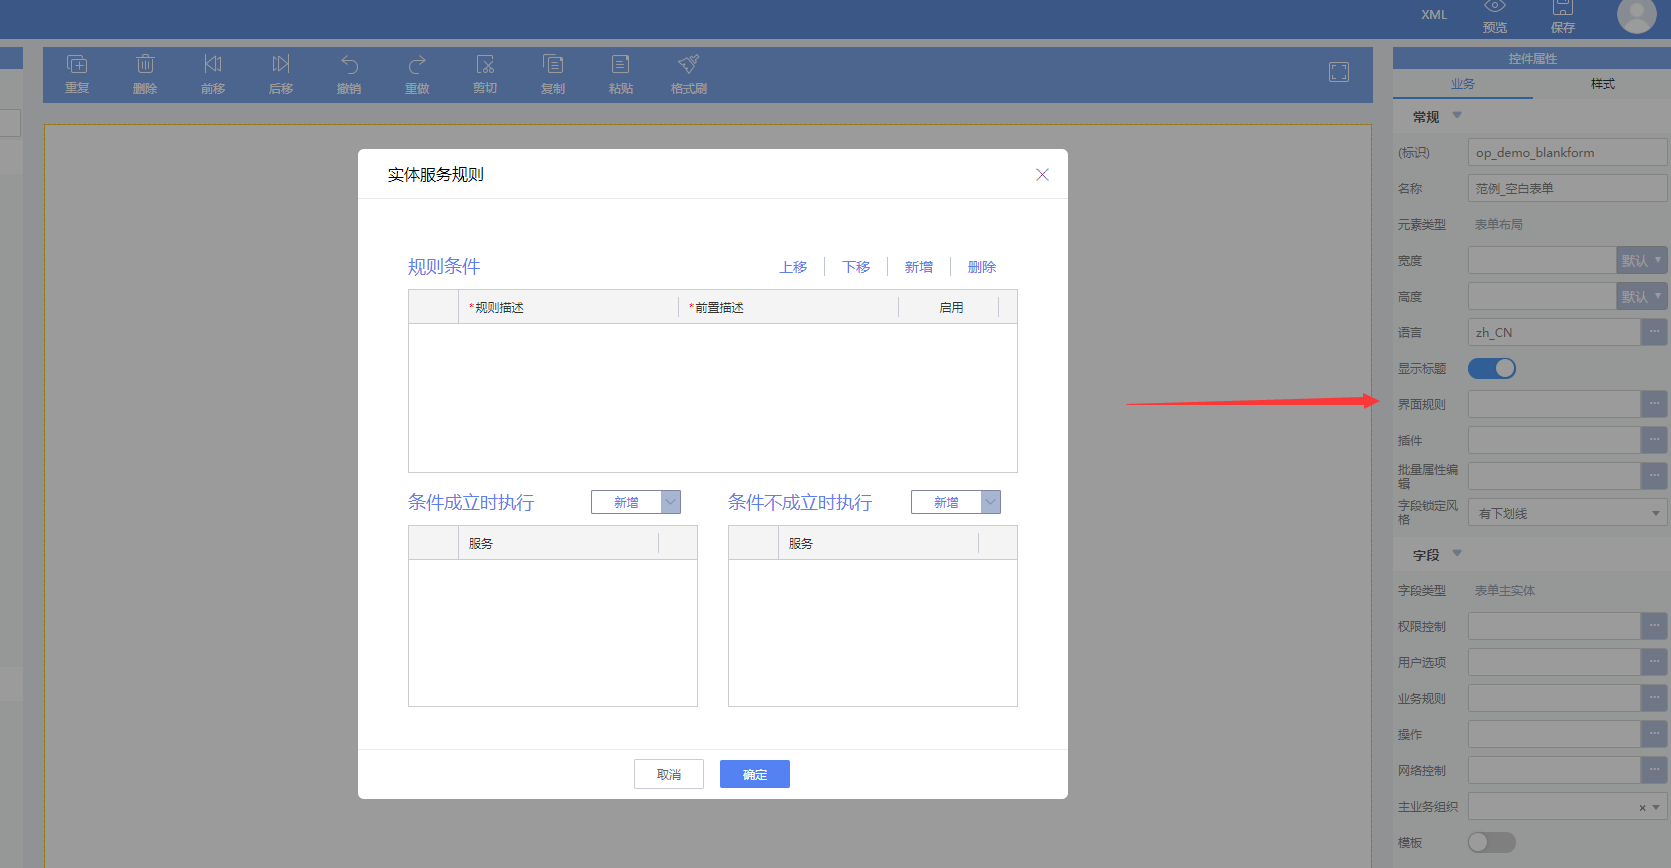Click the 启用 column header
The width and height of the screenshot is (1671, 868).
[x=950, y=307]
